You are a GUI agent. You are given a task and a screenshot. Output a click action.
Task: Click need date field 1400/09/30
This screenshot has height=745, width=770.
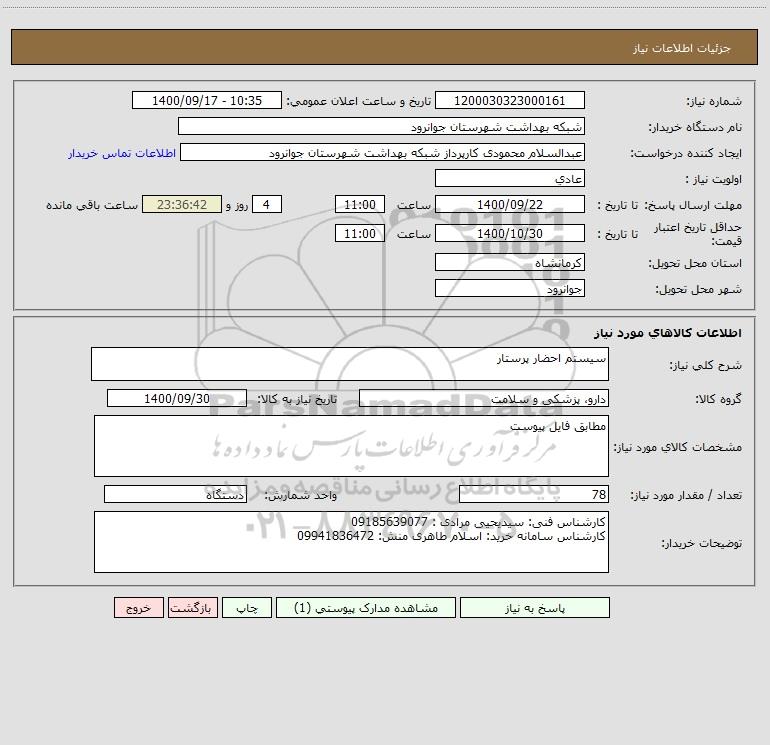177,398
